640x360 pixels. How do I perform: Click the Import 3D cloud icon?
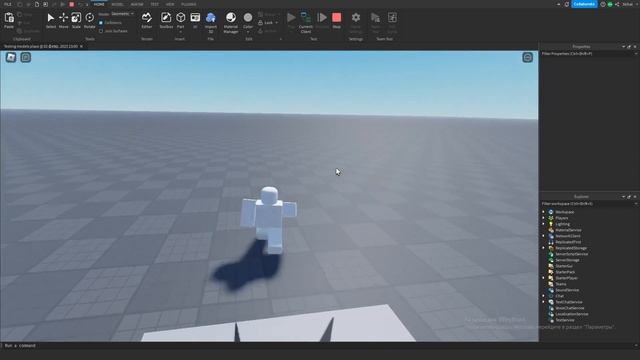[211, 18]
